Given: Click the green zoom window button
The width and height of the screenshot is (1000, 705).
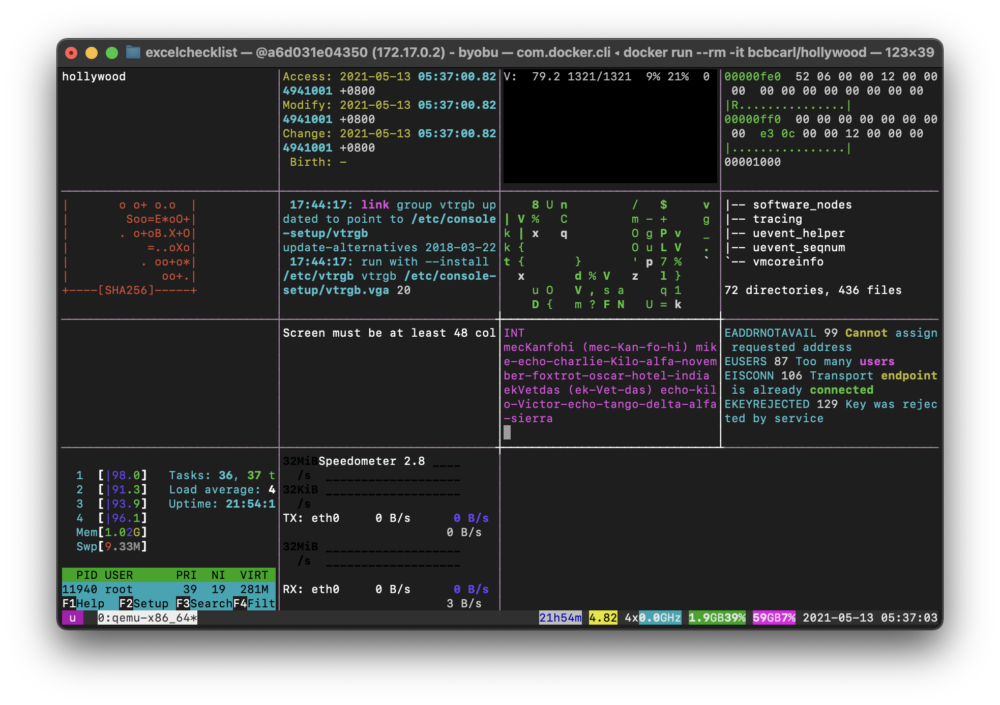Looking at the screenshot, I should [x=112, y=53].
